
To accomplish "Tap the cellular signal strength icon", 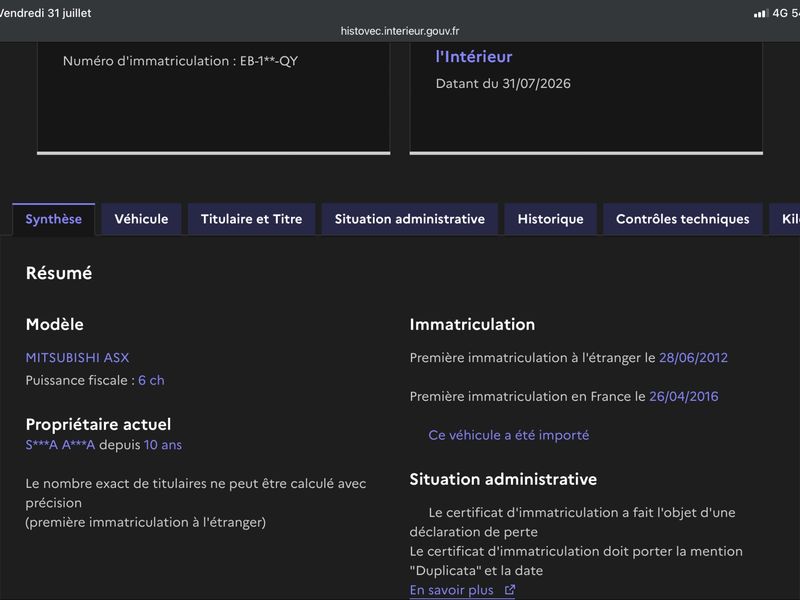I will pyautogui.click(x=761, y=13).
